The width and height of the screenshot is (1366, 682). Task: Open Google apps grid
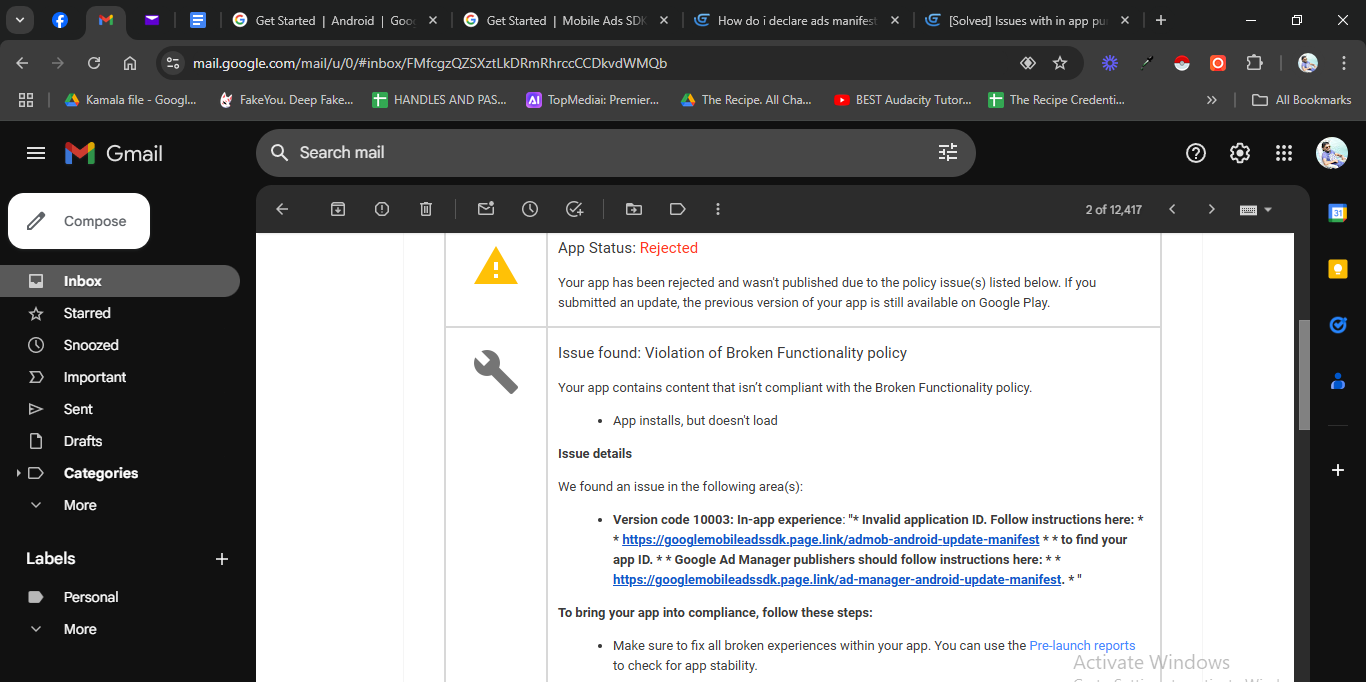click(x=1284, y=153)
